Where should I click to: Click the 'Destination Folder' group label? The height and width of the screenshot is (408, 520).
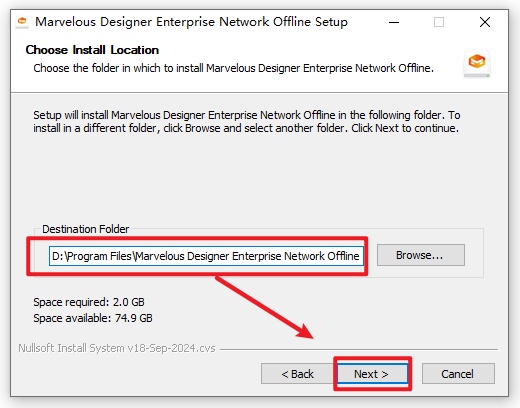pos(85,229)
